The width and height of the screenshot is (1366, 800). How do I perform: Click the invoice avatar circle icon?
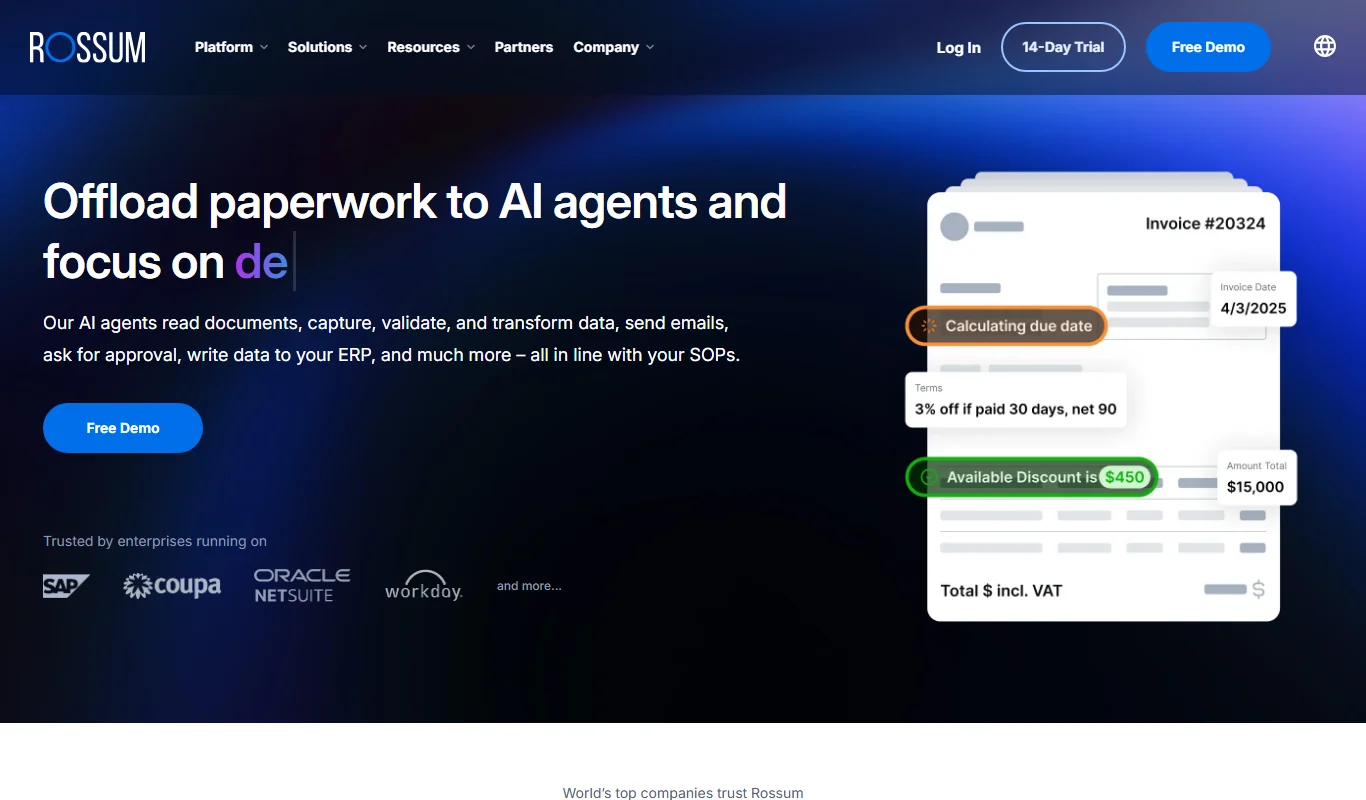pos(955,227)
